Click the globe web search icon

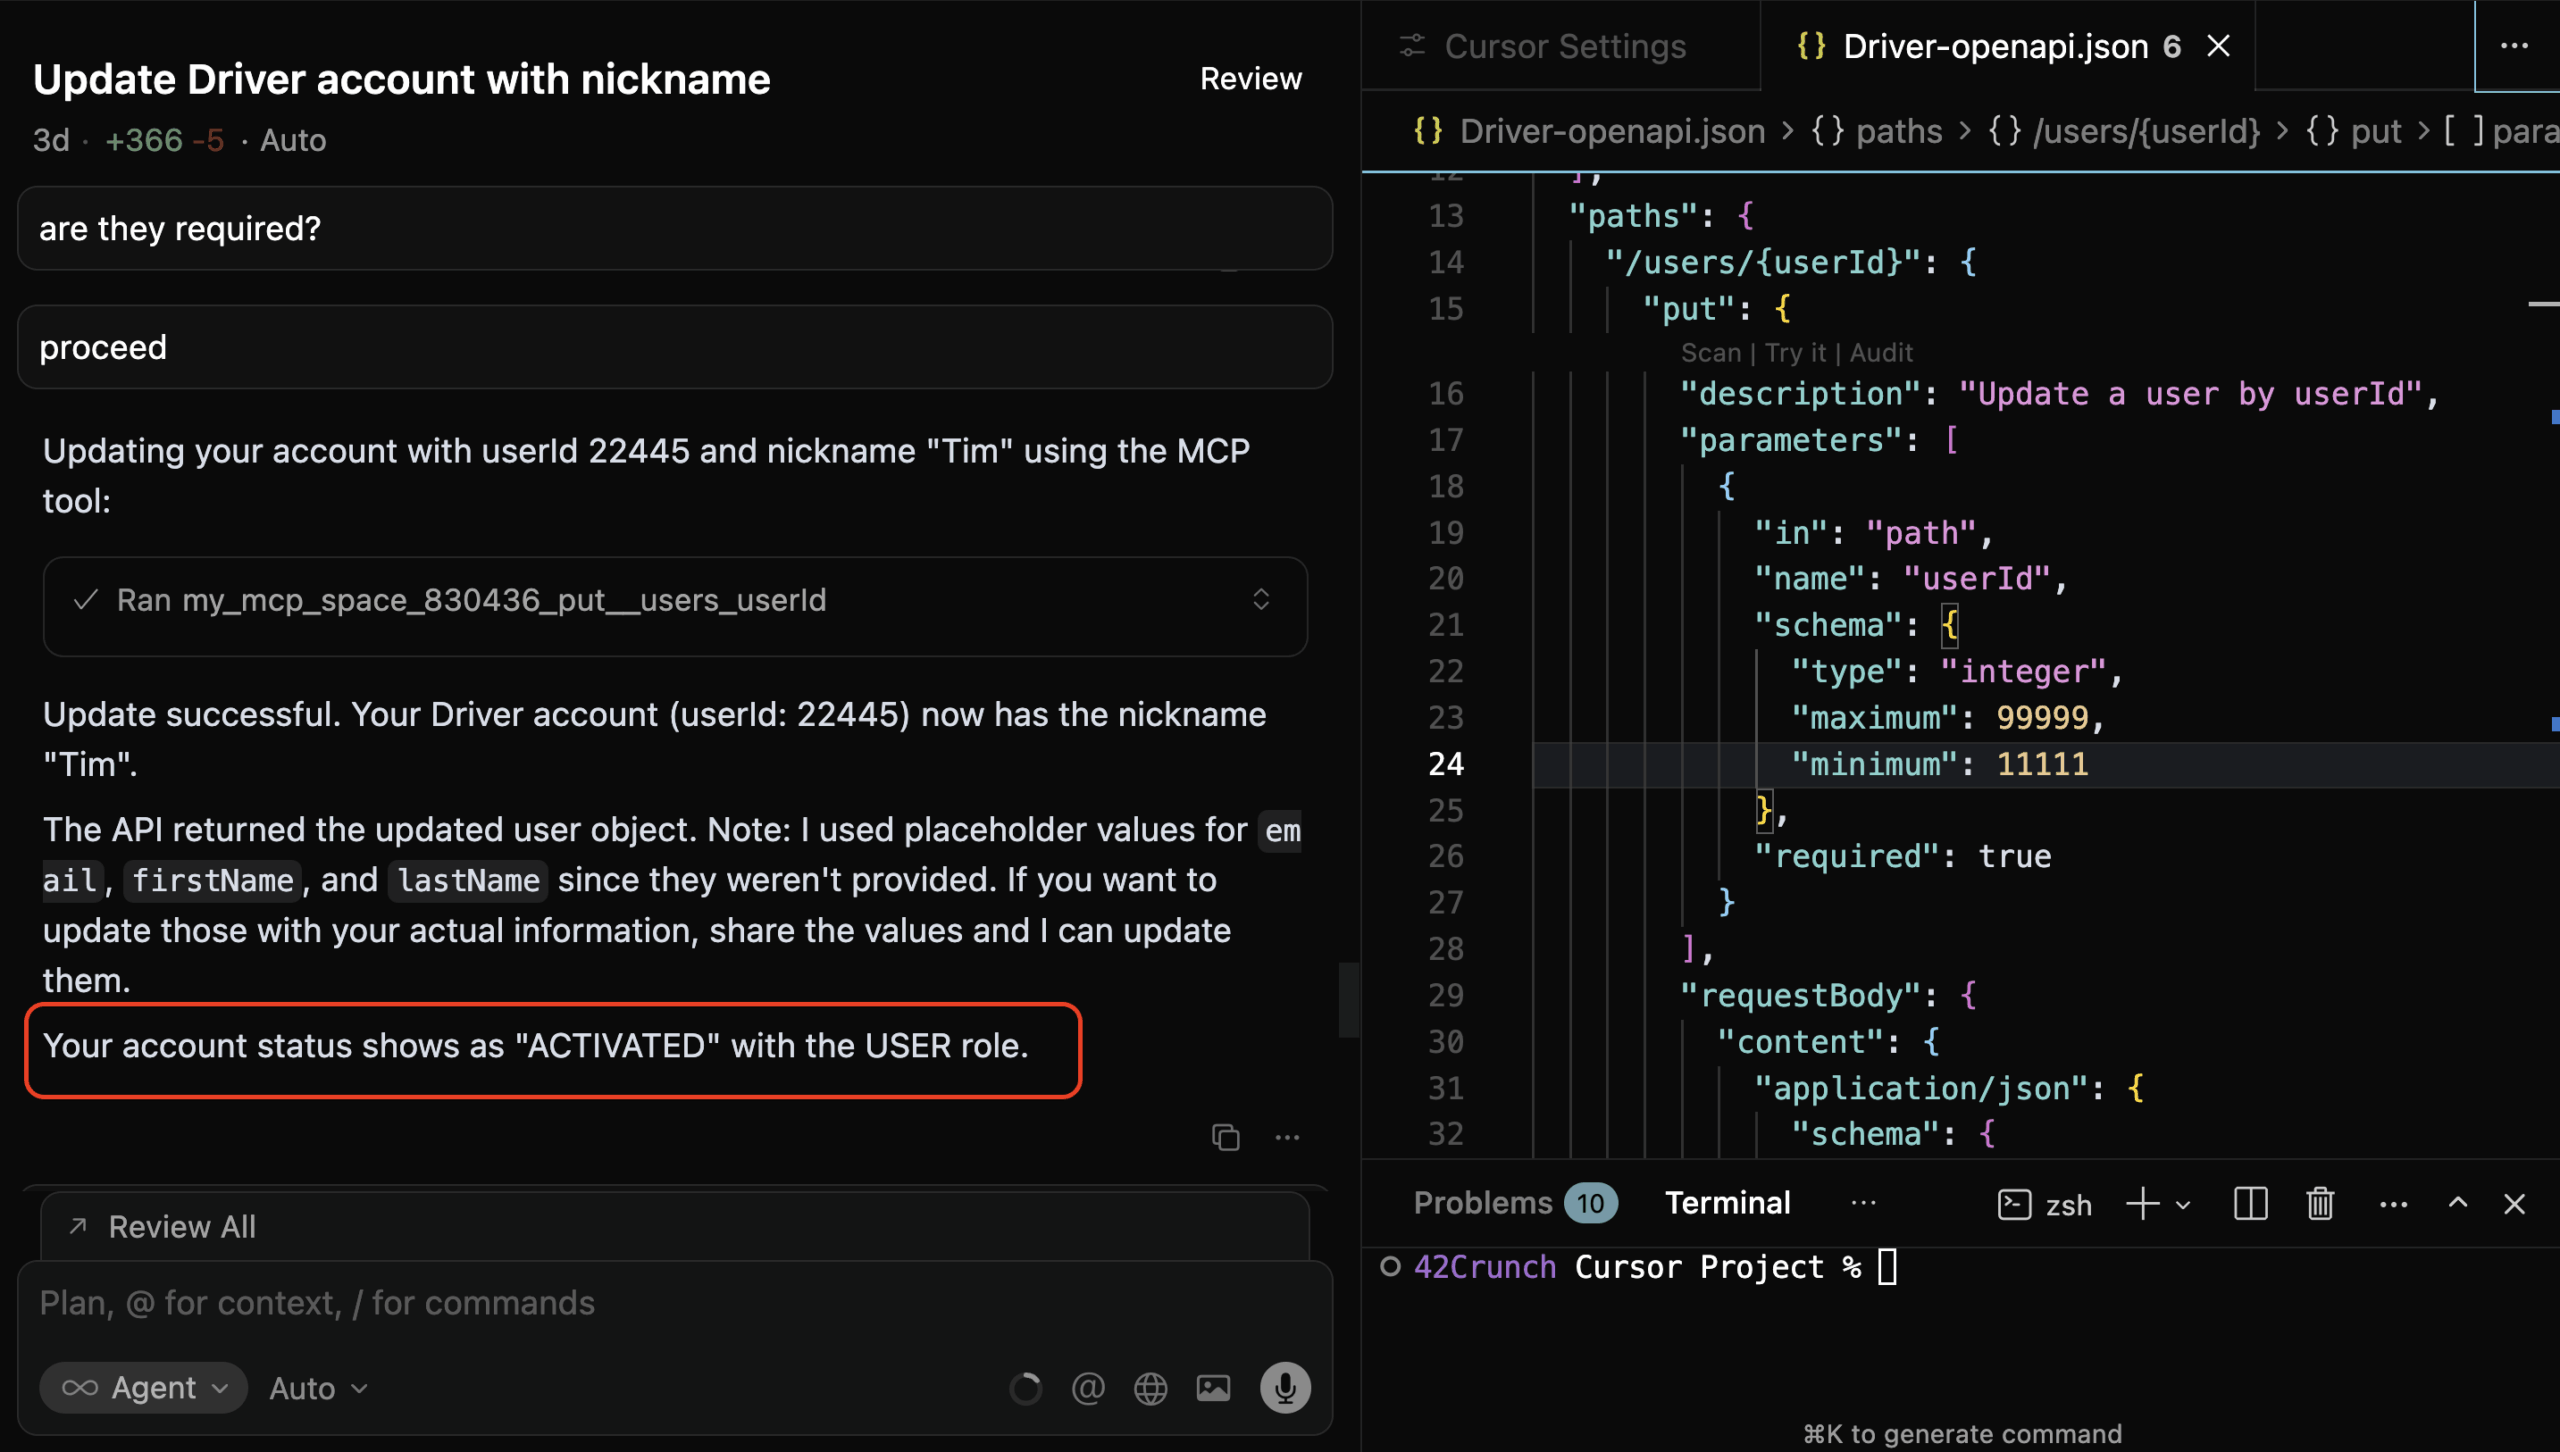tap(1150, 1388)
